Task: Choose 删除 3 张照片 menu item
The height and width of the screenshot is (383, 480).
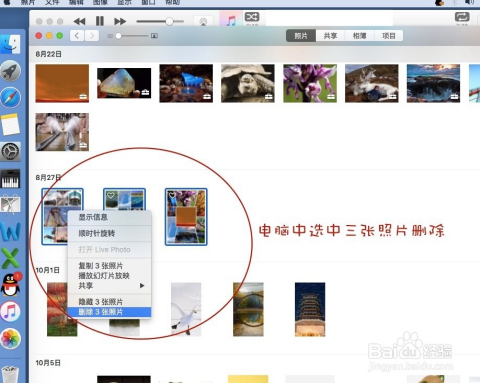Action: tap(109, 312)
